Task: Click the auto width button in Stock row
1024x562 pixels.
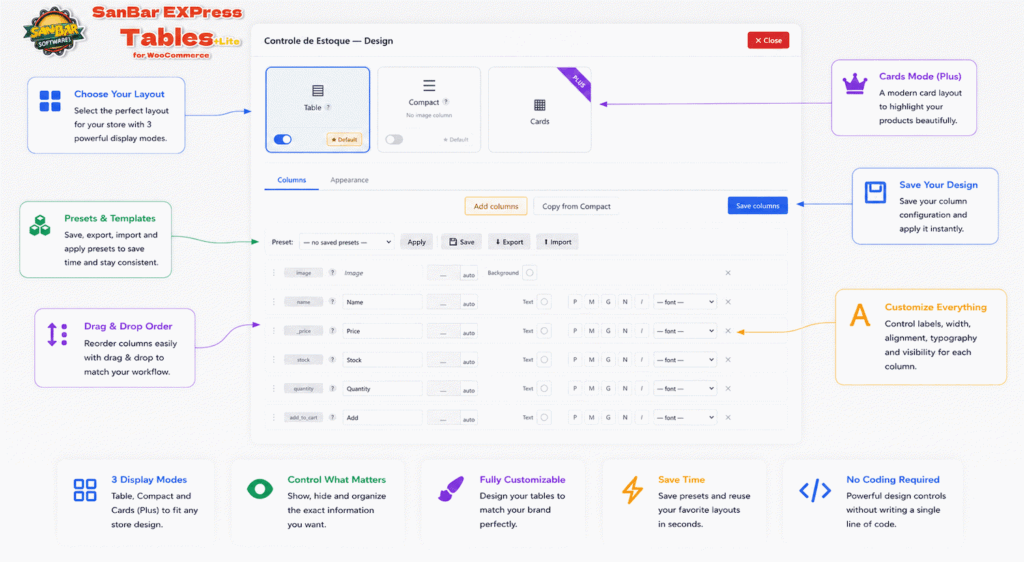Action: pyautogui.click(x=469, y=361)
